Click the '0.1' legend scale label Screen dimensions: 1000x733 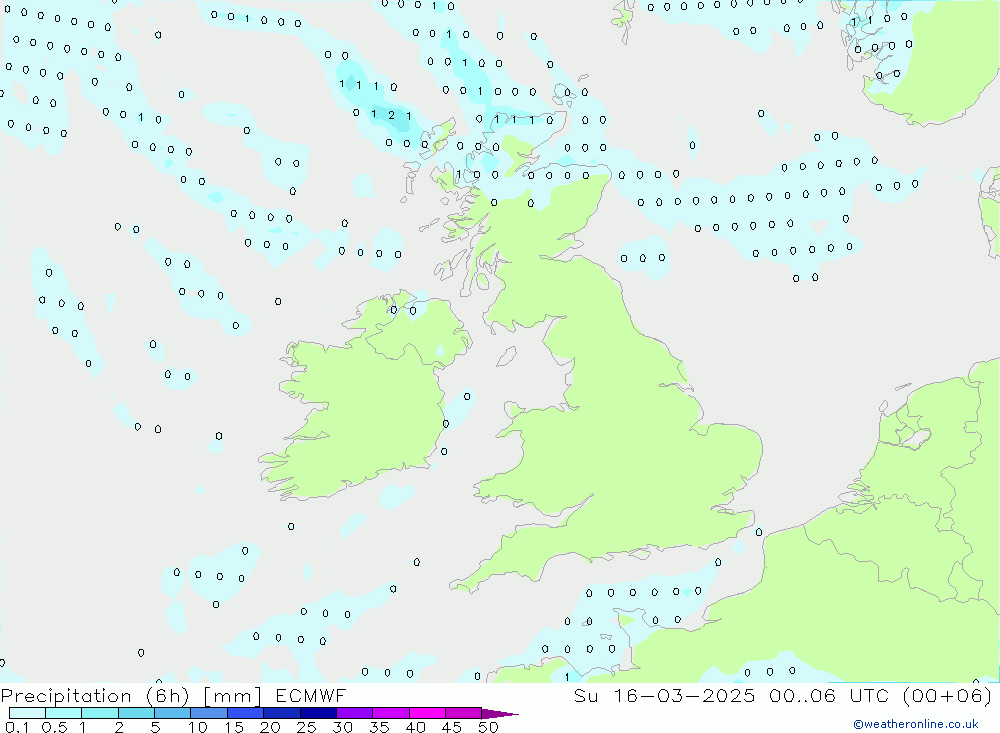pyautogui.click(x=17, y=727)
